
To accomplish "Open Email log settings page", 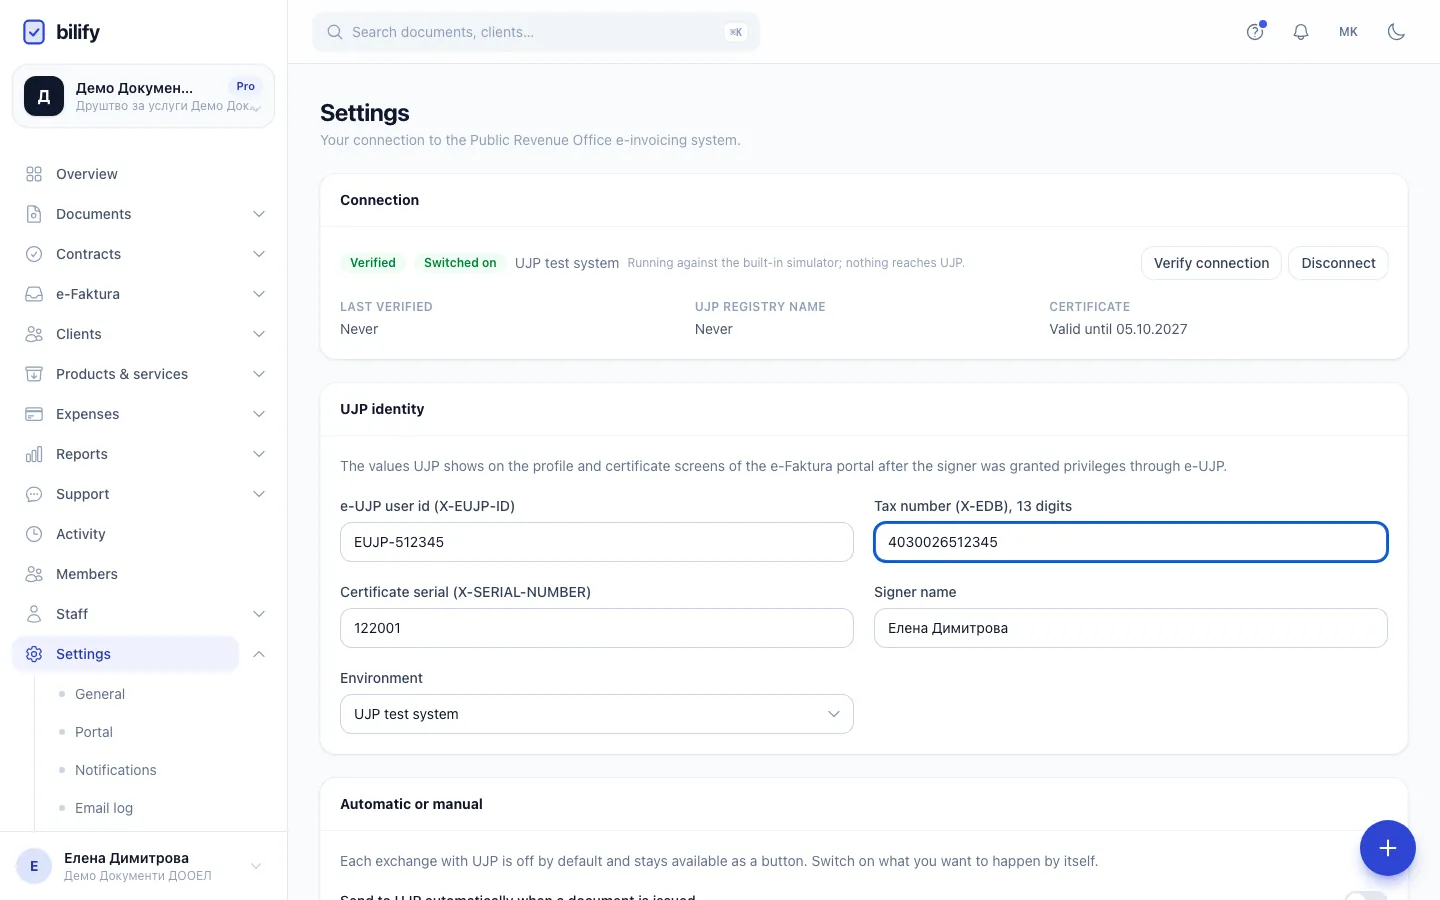I will 104,808.
